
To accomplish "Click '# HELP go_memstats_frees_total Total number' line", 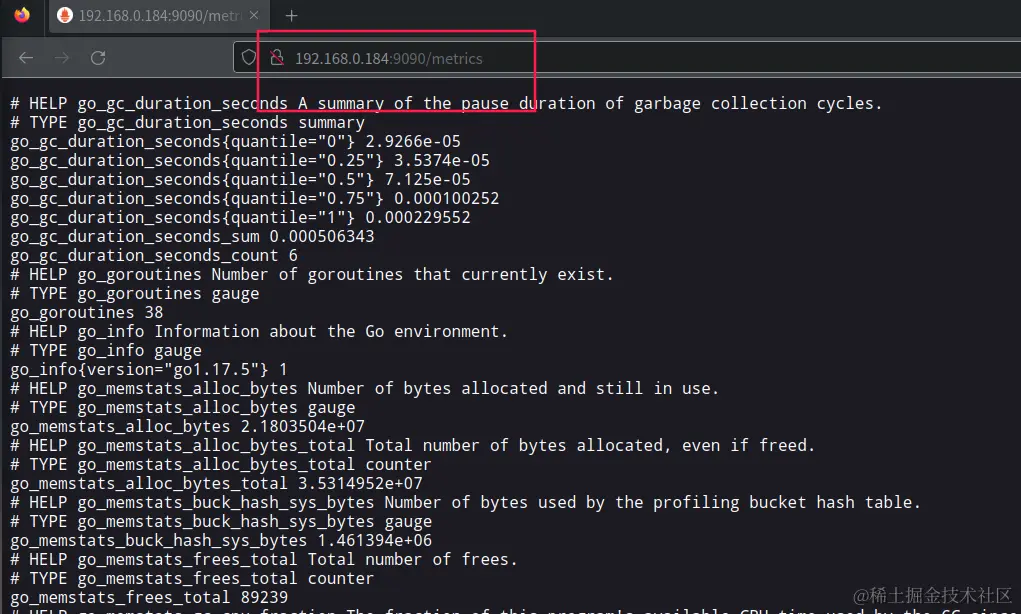I will click(x=264, y=559).
